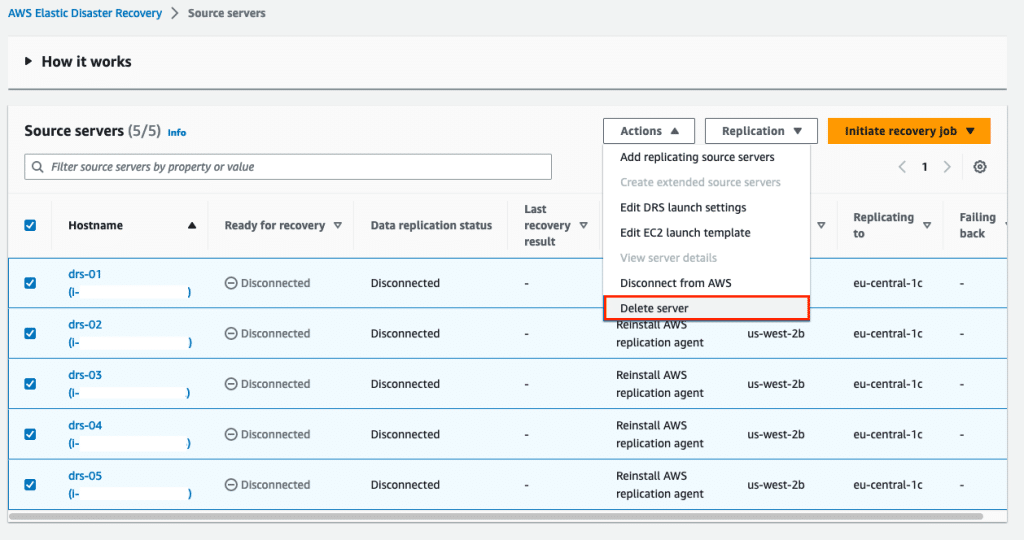Toggle the select-all servers checkbox
This screenshot has height=540, width=1024.
(30, 225)
